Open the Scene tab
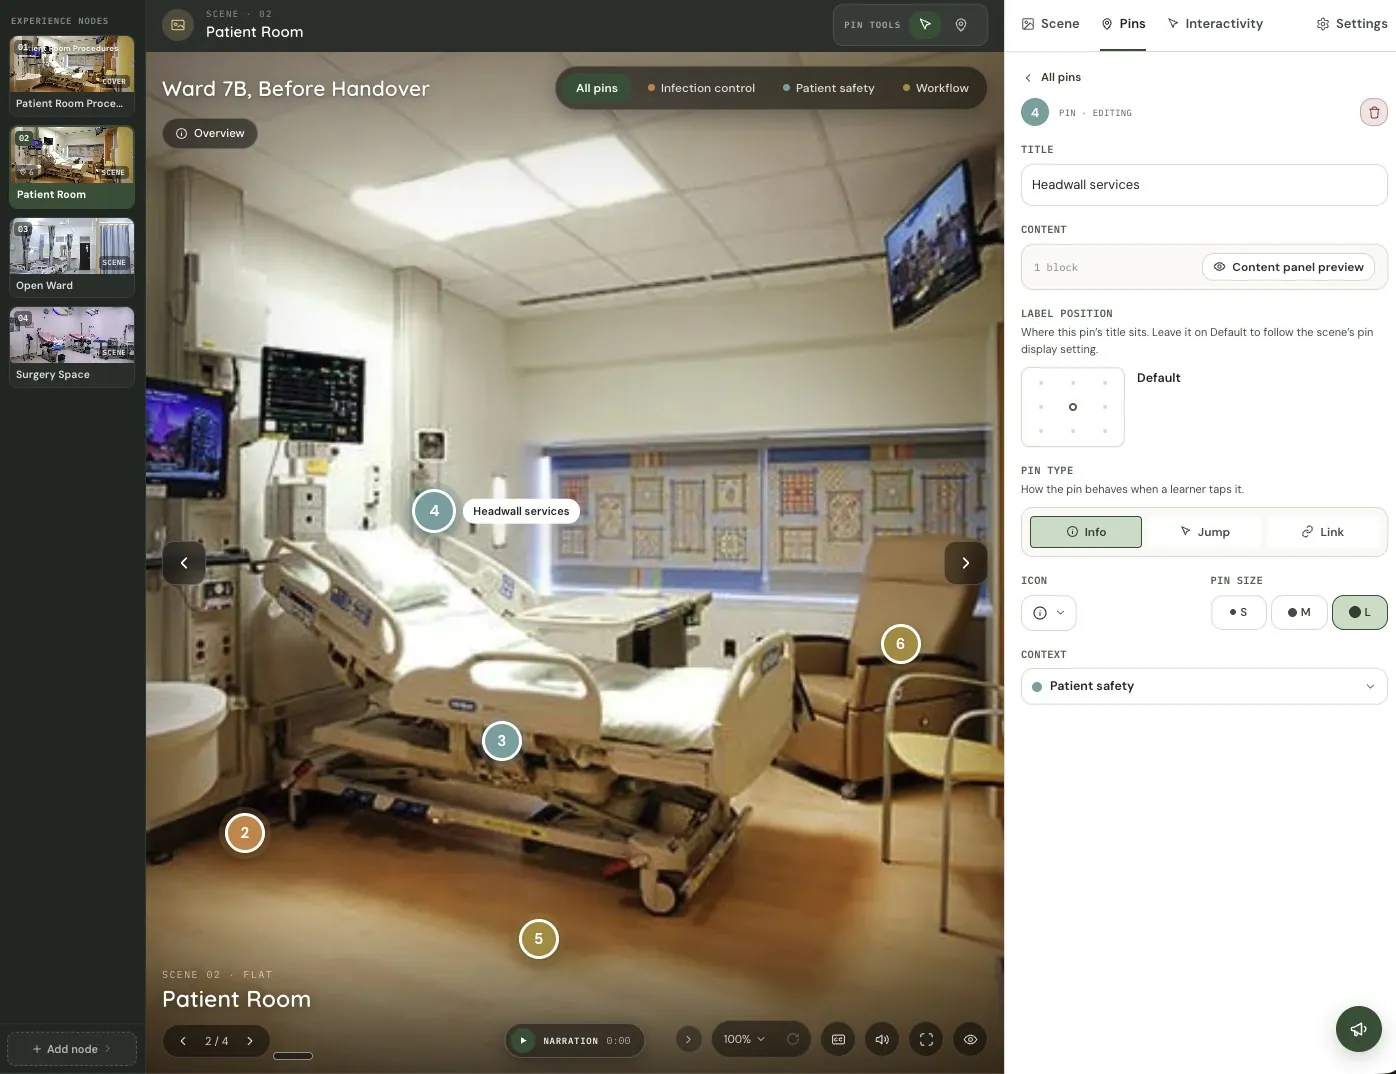The height and width of the screenshot is (1074, 1396). click(1050, 24)
